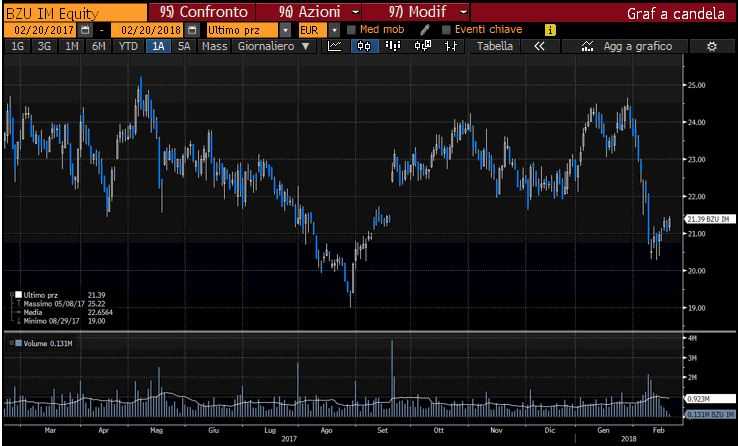Select the 1G range tab

[x=17, y=46]
